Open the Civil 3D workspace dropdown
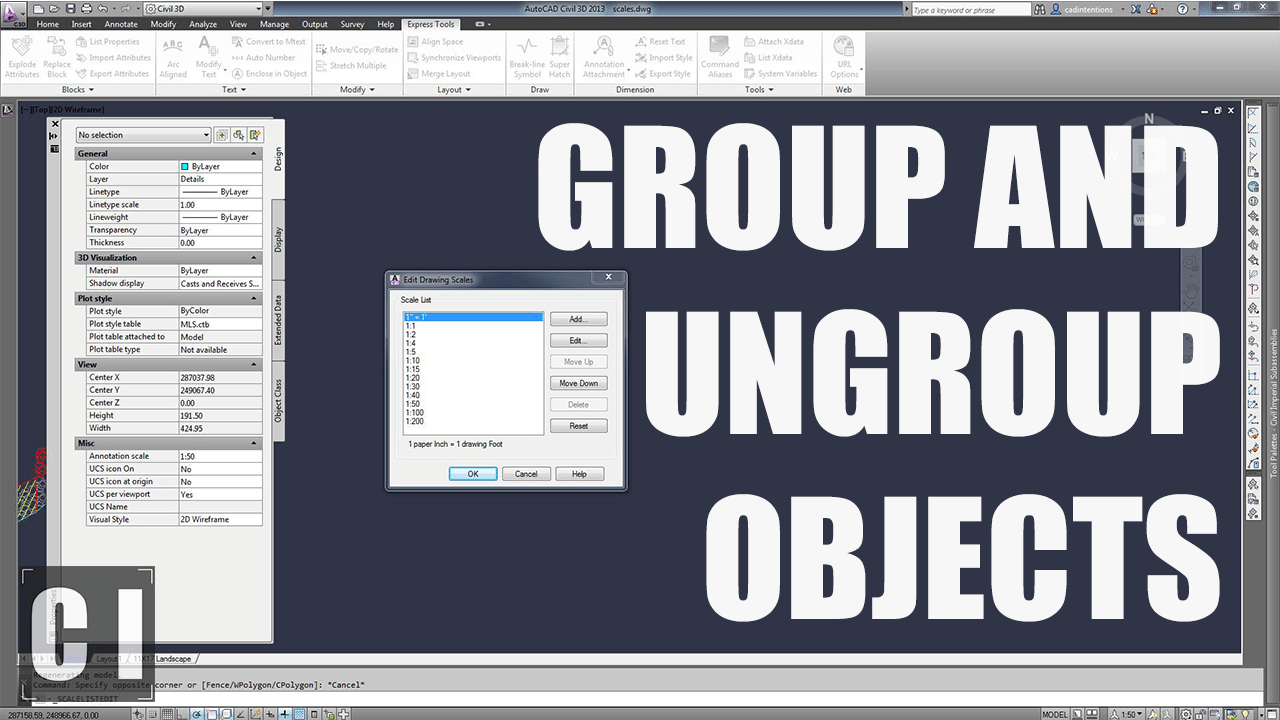1280x720 pixels. [x=203, y=8]
